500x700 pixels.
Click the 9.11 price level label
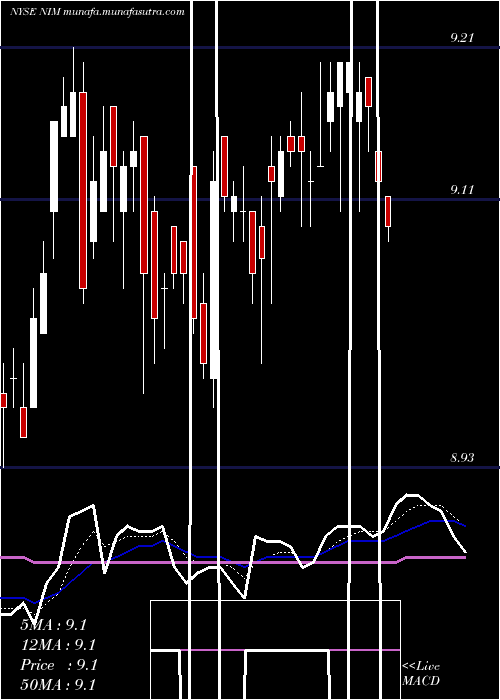(461, 190)
